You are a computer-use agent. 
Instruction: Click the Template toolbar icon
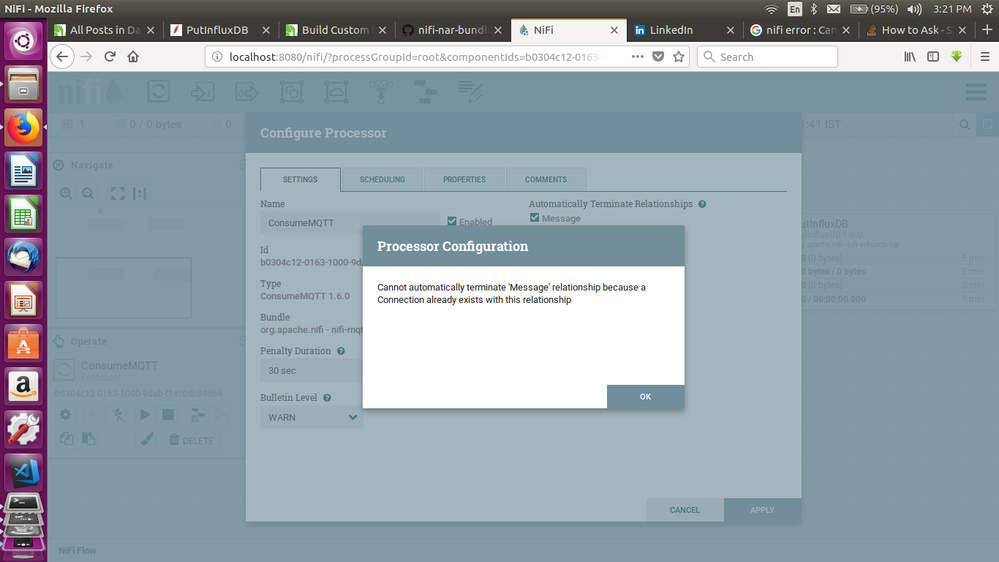425,92
